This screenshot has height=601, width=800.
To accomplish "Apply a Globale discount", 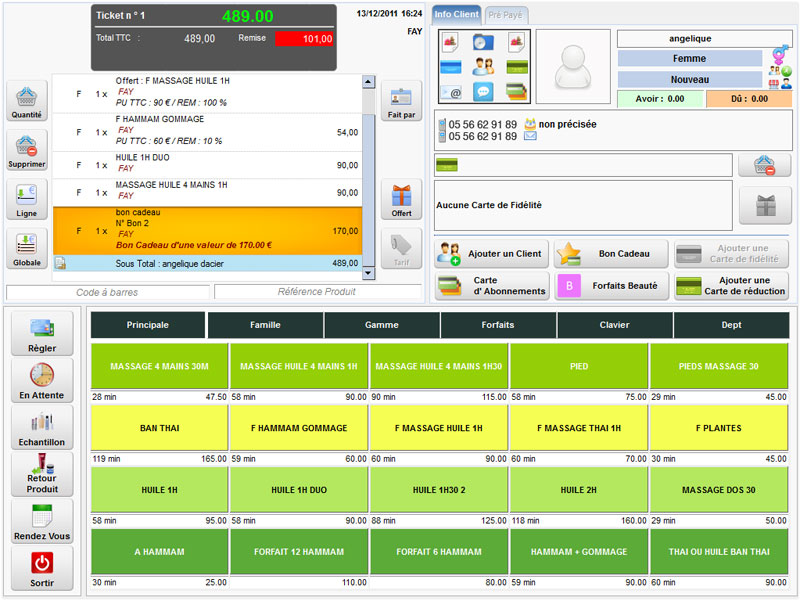I will (x=27, y=248).
